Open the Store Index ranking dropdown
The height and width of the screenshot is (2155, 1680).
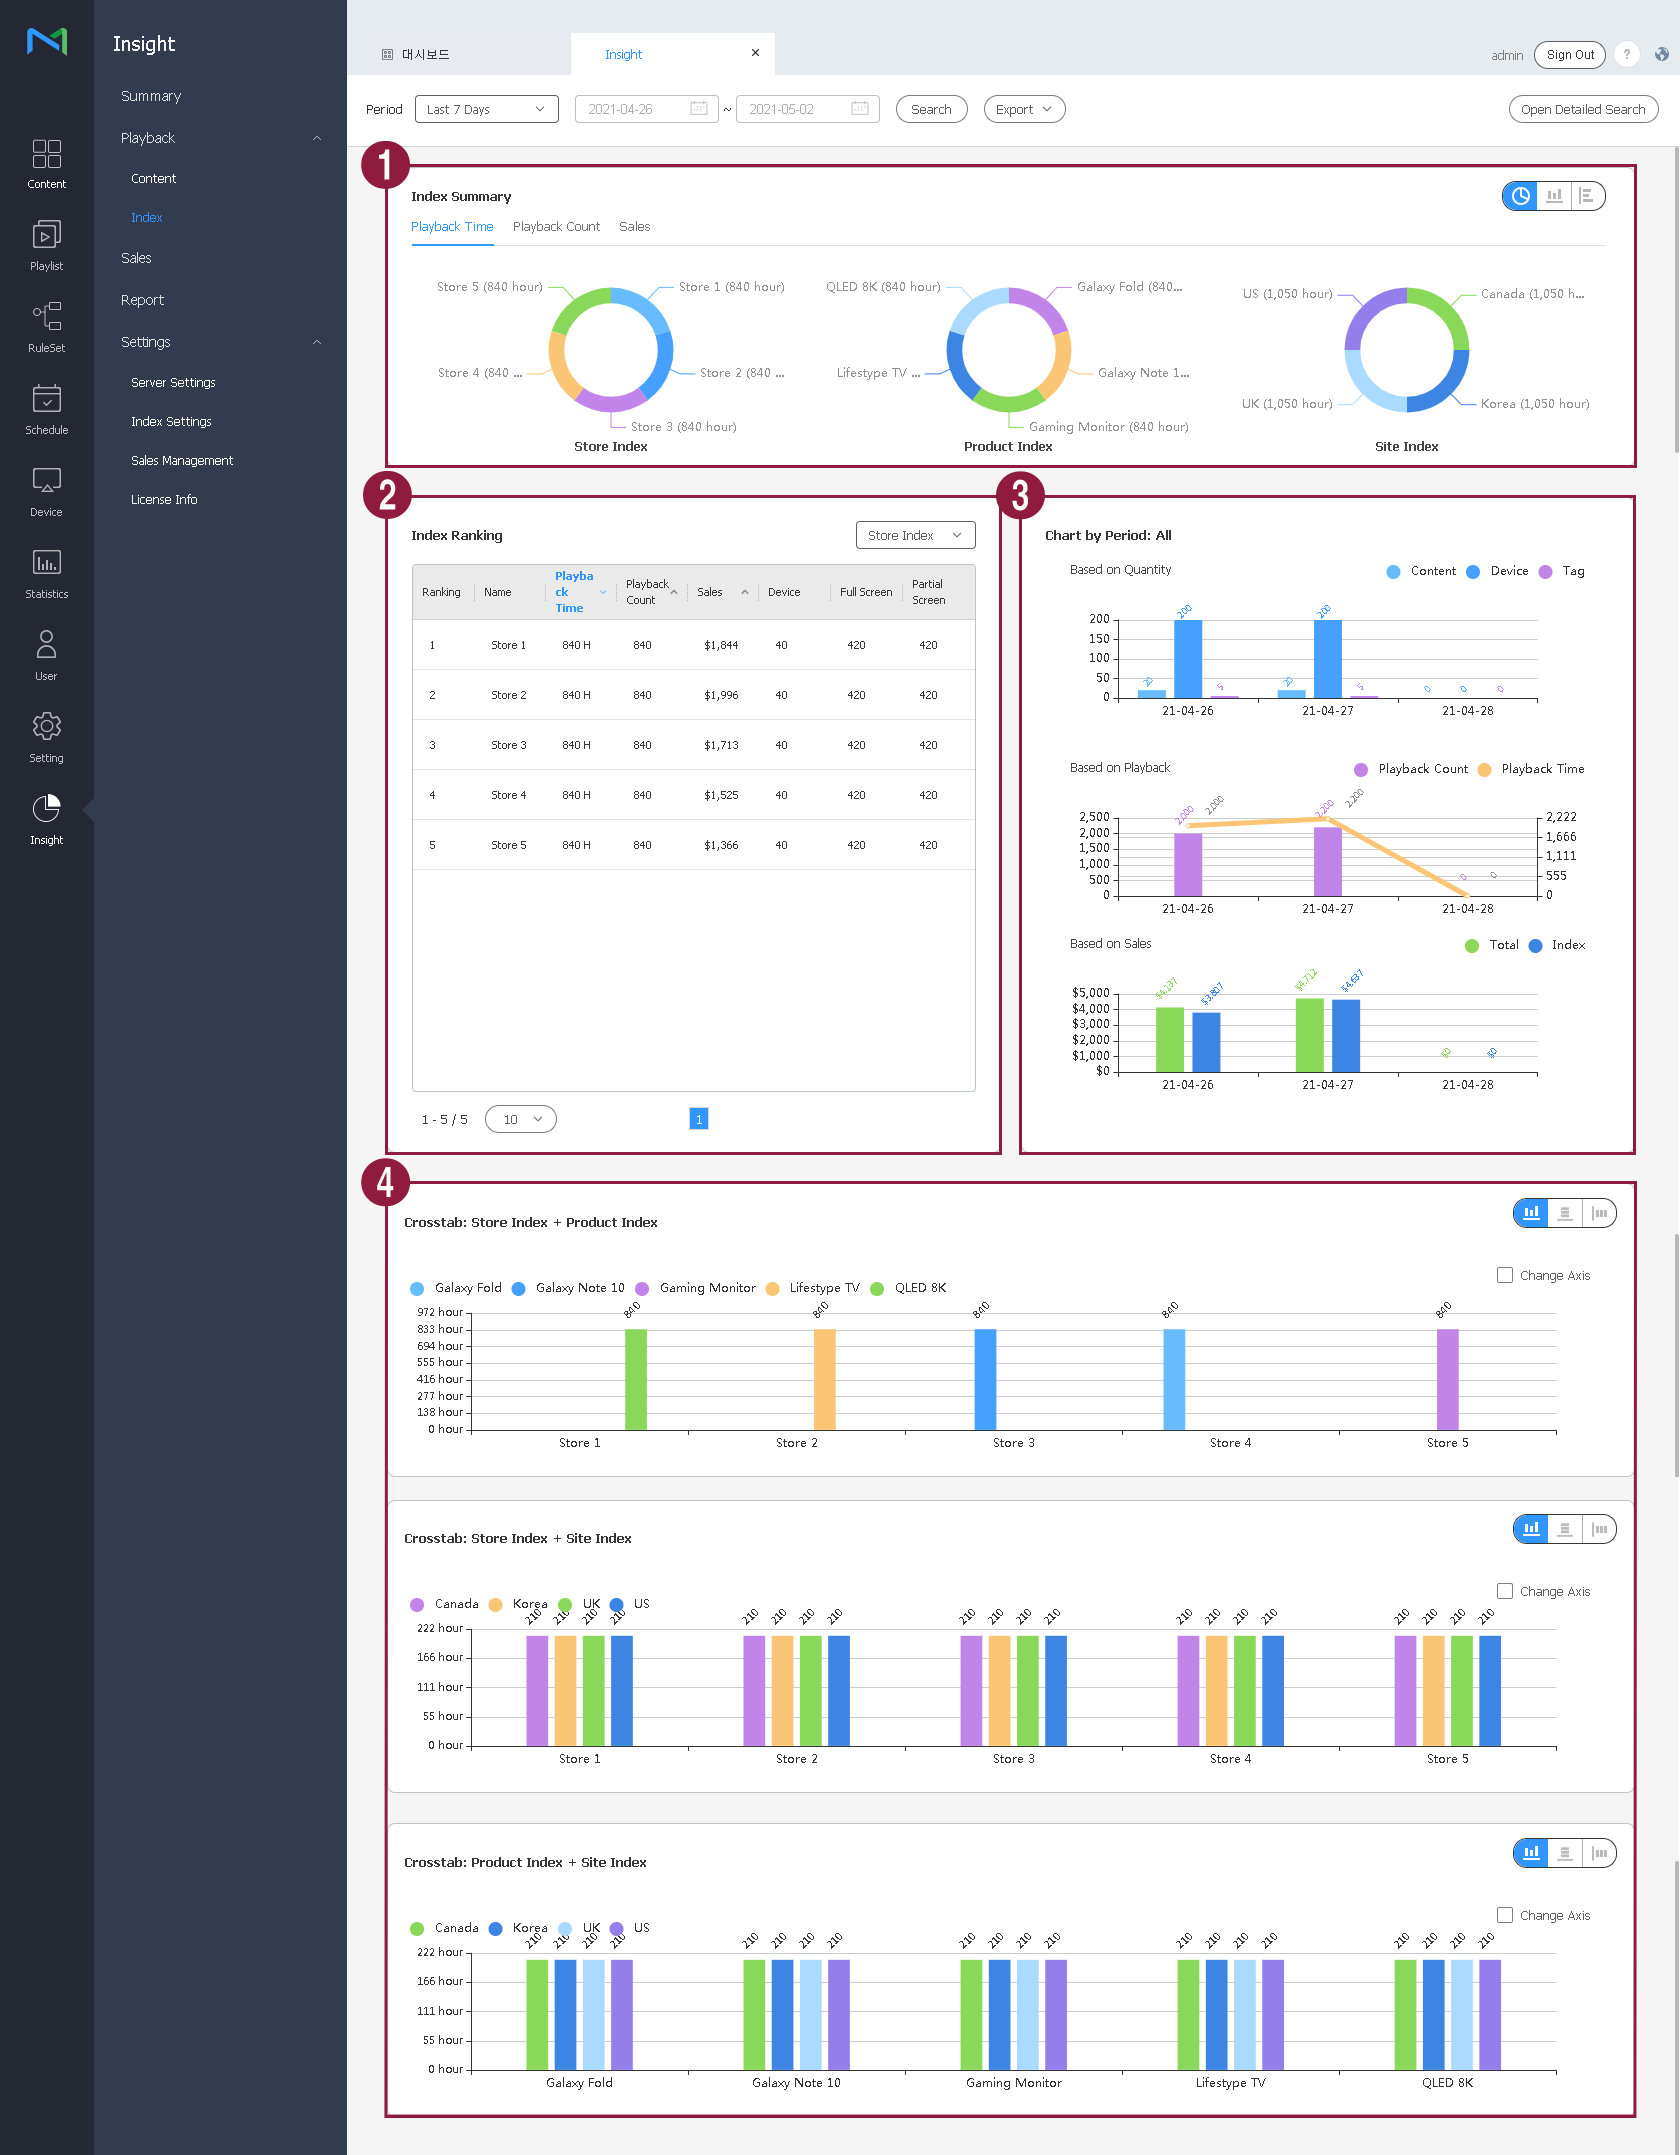coord(914,535)
